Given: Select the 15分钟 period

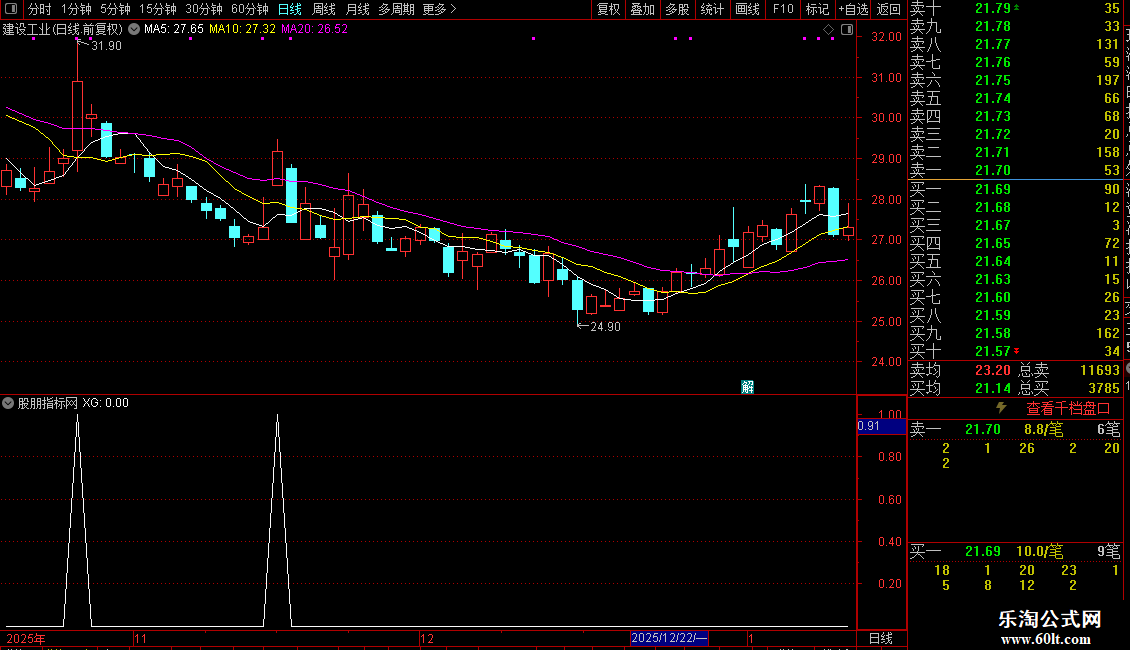Looking at the screenshot, I should coord(158,9).
